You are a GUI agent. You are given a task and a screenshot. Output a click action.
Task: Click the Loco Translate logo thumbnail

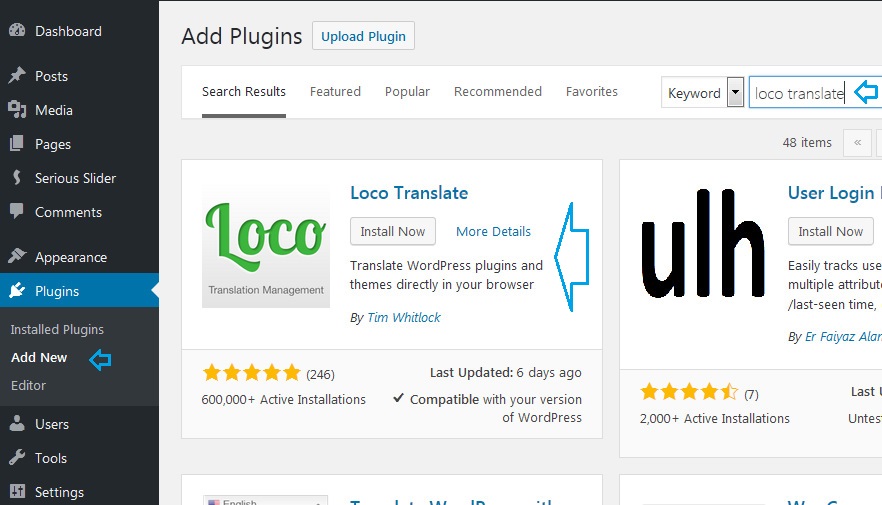pyautogui.click(x=266, y=249)
